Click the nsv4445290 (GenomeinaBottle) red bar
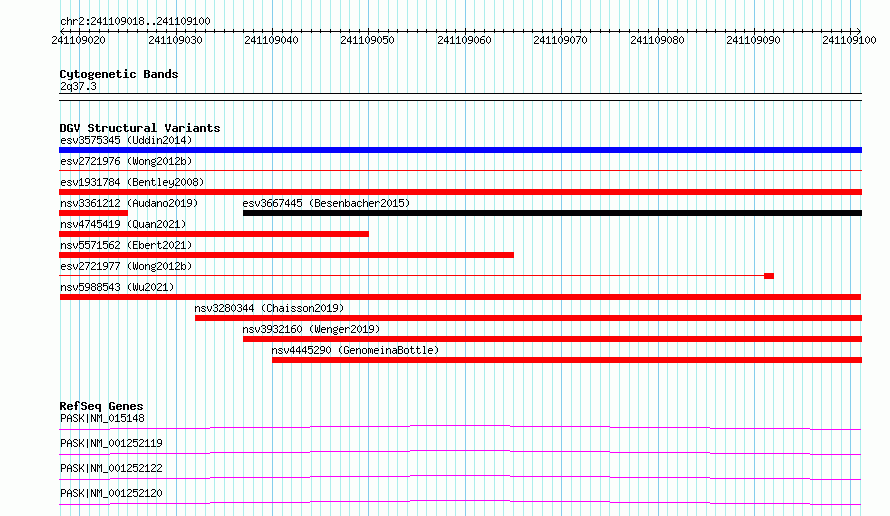Screen dimensions: 890x516 pyautogui.click(x=567, y=360)
